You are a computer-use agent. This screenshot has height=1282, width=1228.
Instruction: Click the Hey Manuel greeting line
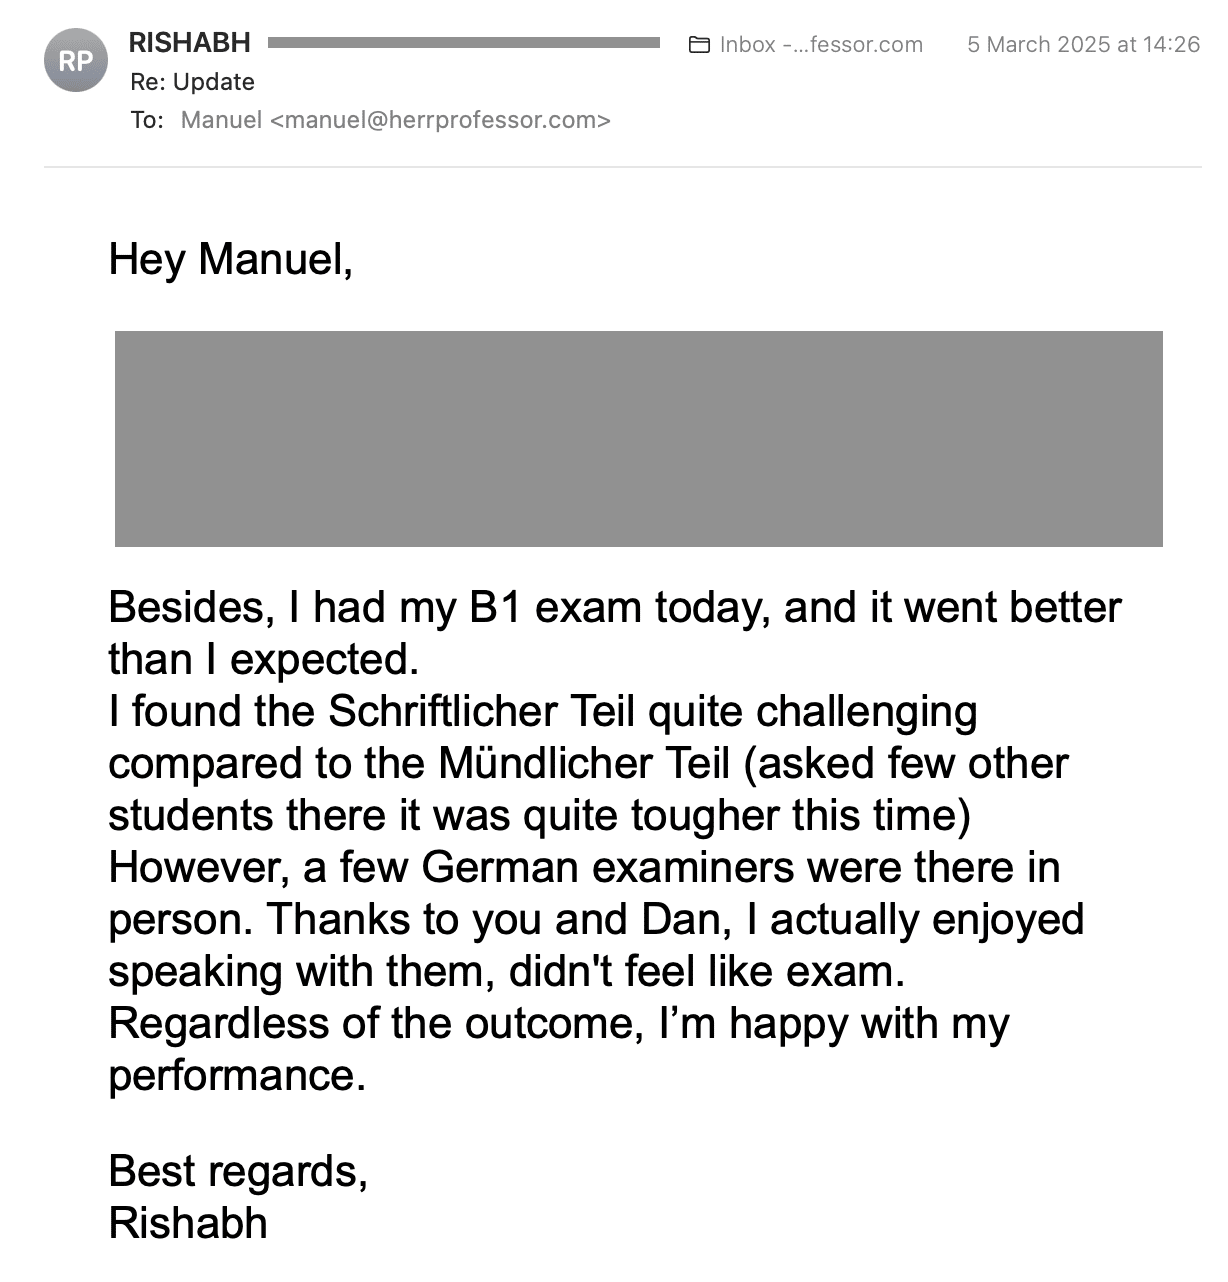(x=231, y=259)
